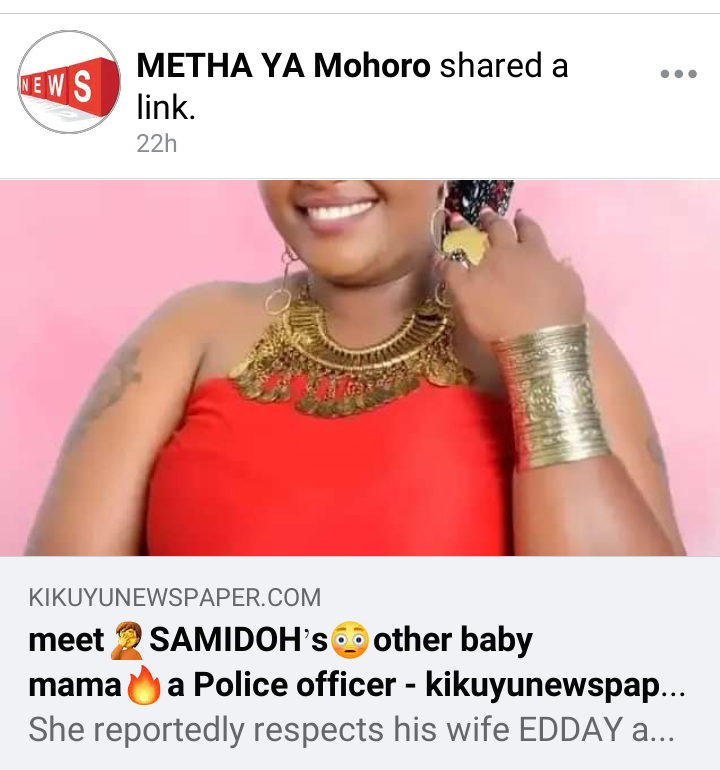720x770 pixels.
Task: Click the word 'SAMIDOH's' in the headline
Action: [238, 640]
